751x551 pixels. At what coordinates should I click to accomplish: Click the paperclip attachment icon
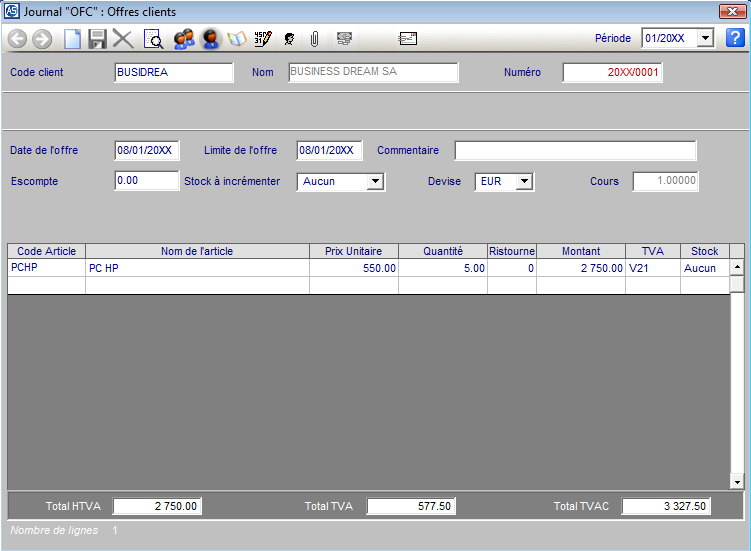coord(314,39)
